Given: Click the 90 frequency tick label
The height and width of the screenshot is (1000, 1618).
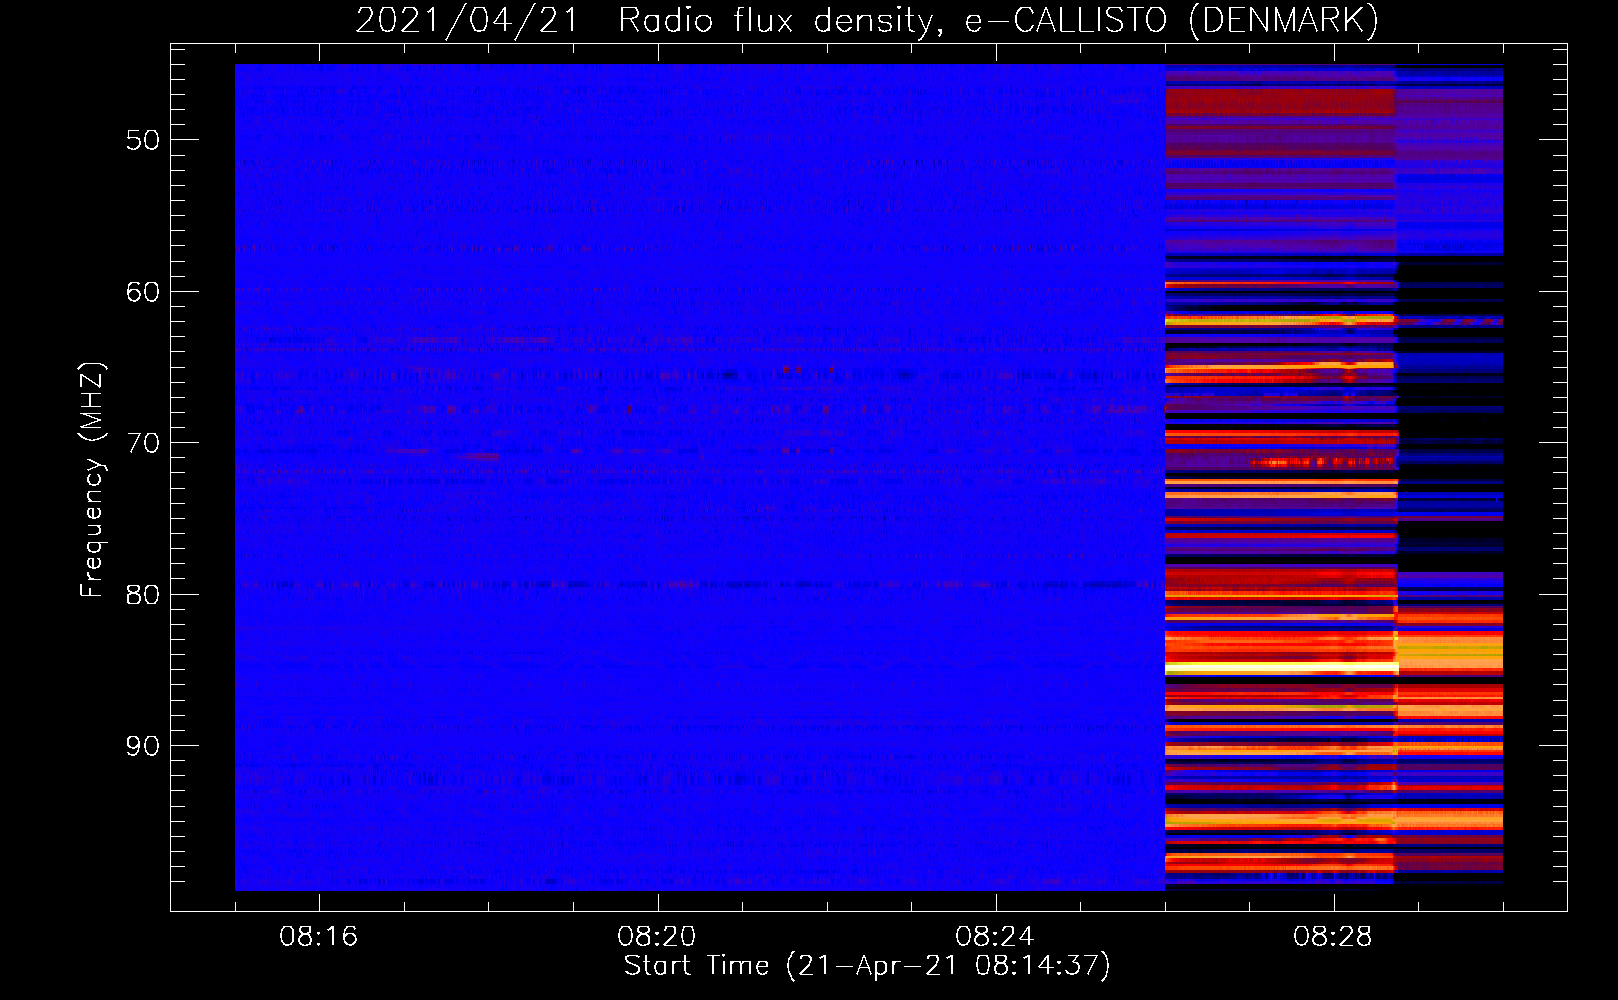Looking at the screenshot, I should coord(143,746).
